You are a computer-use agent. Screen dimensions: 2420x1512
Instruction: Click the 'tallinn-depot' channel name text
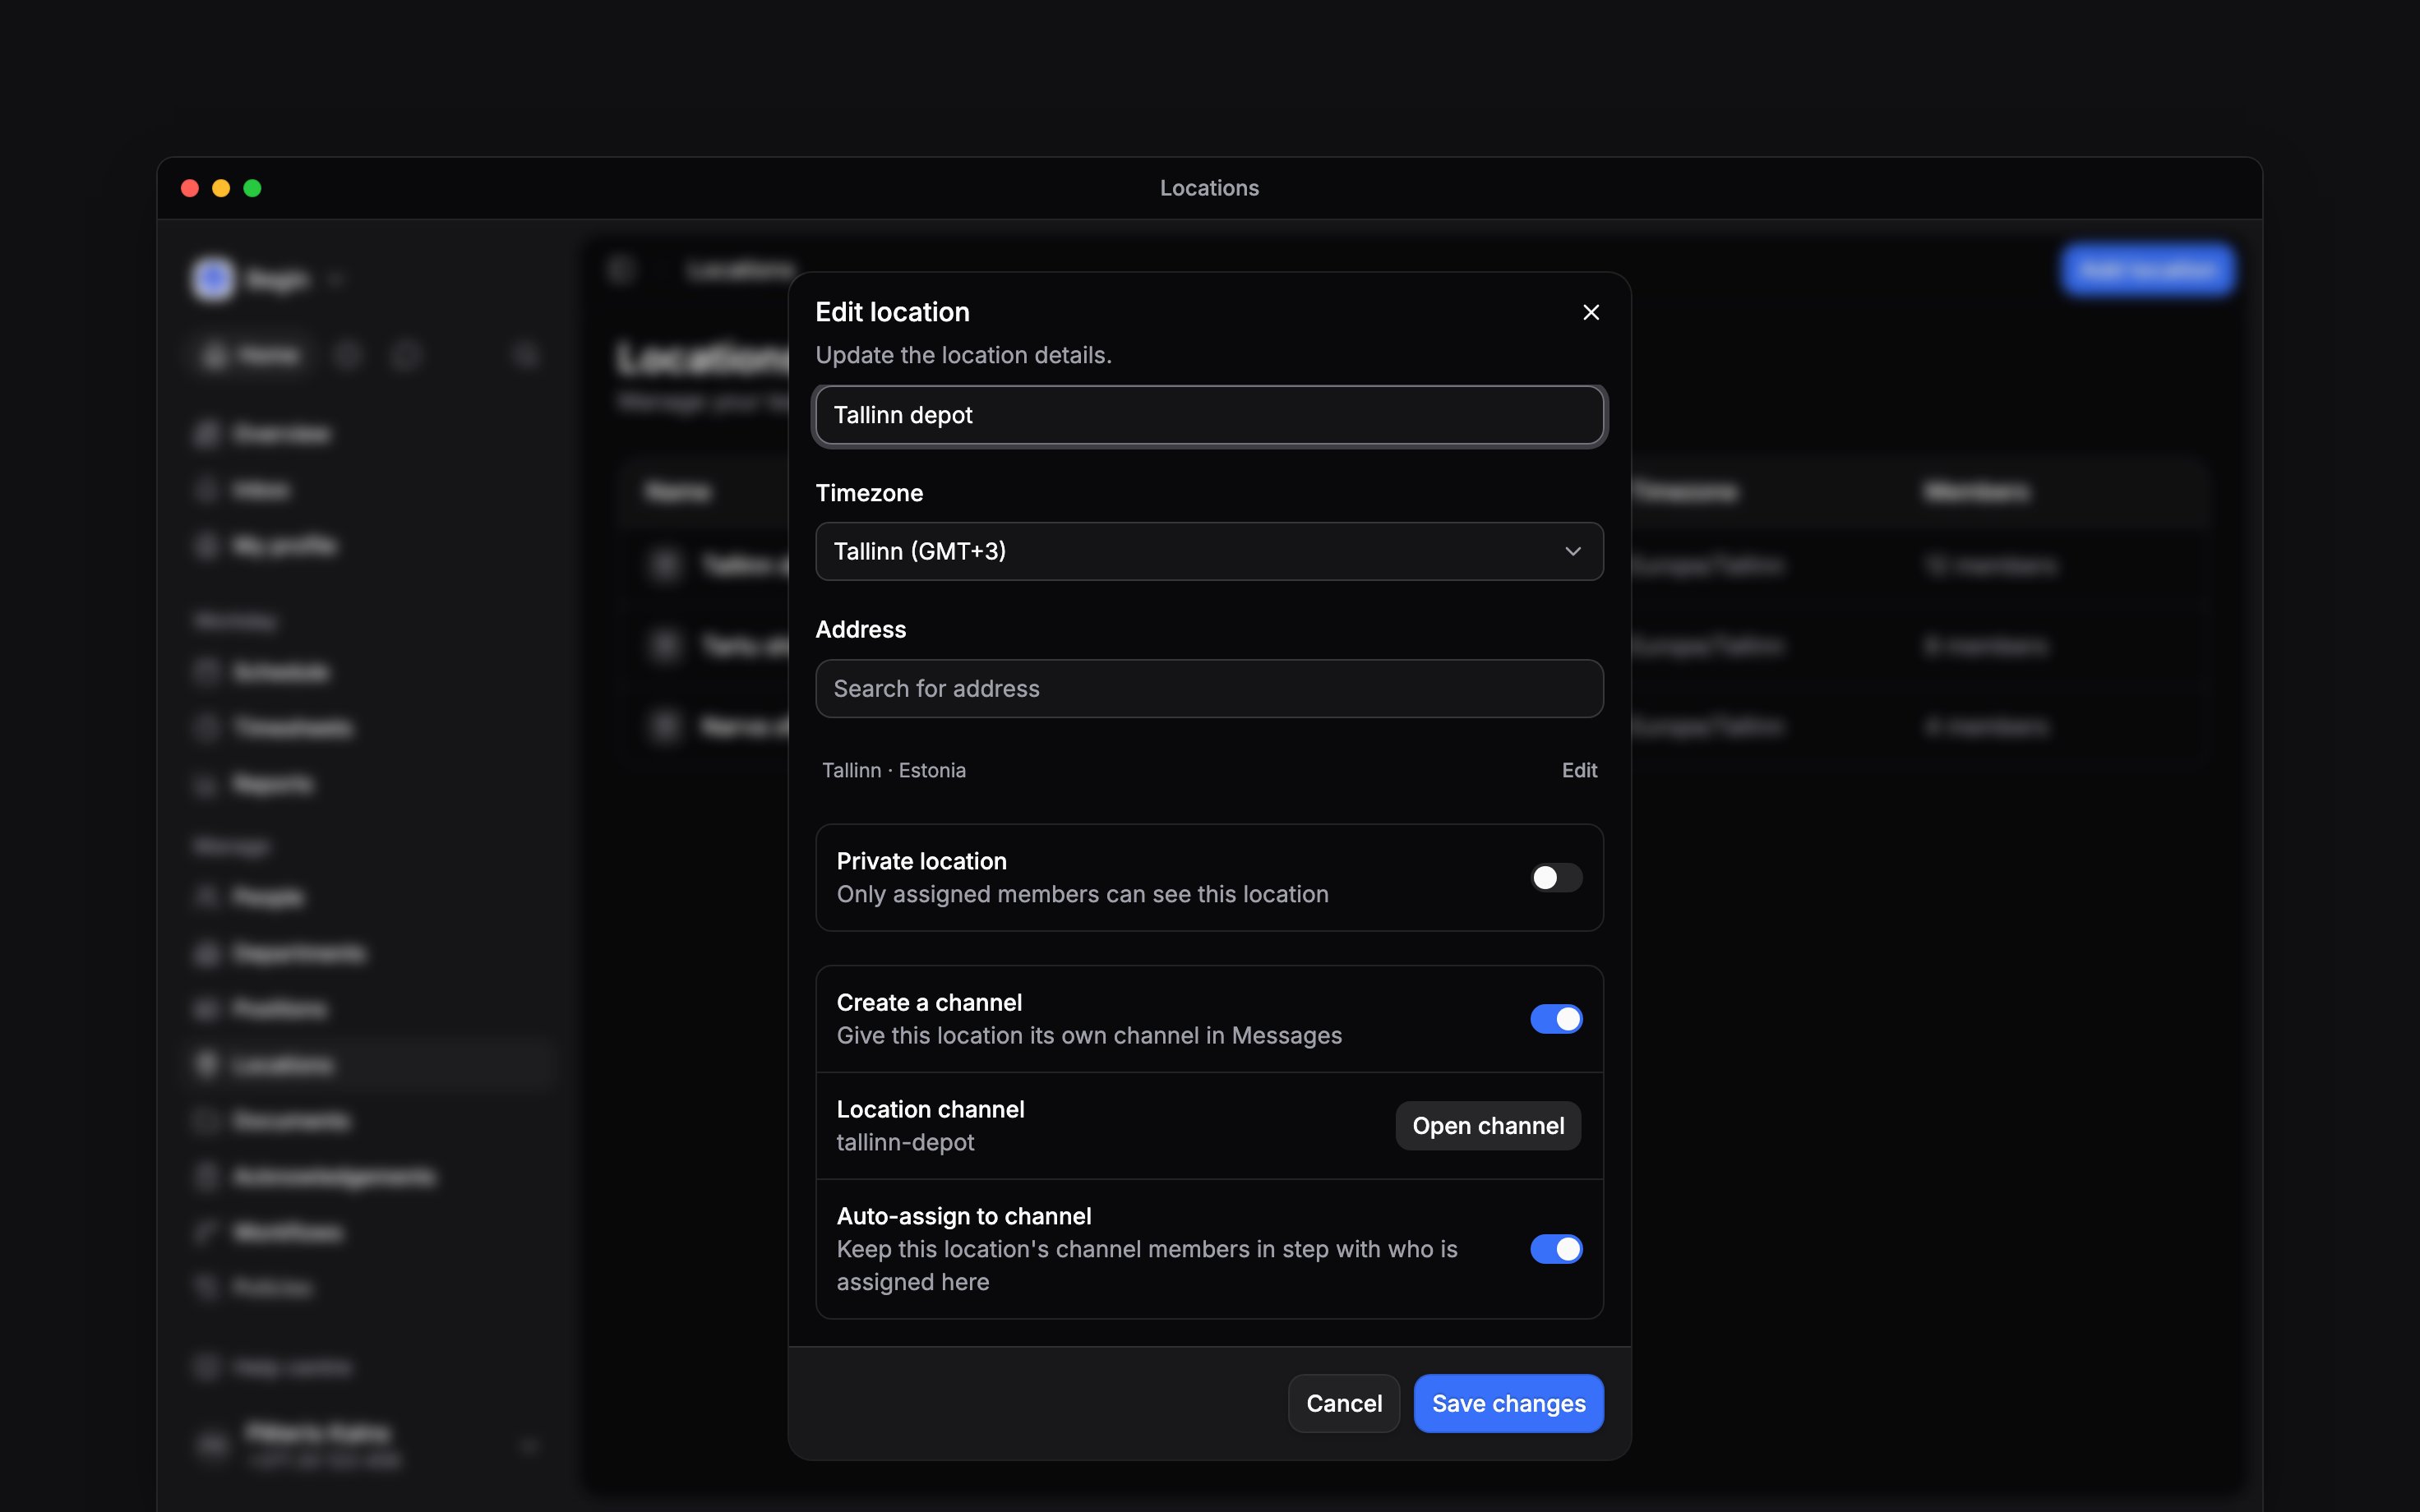pyautogui.click(x=905, y=1142)
